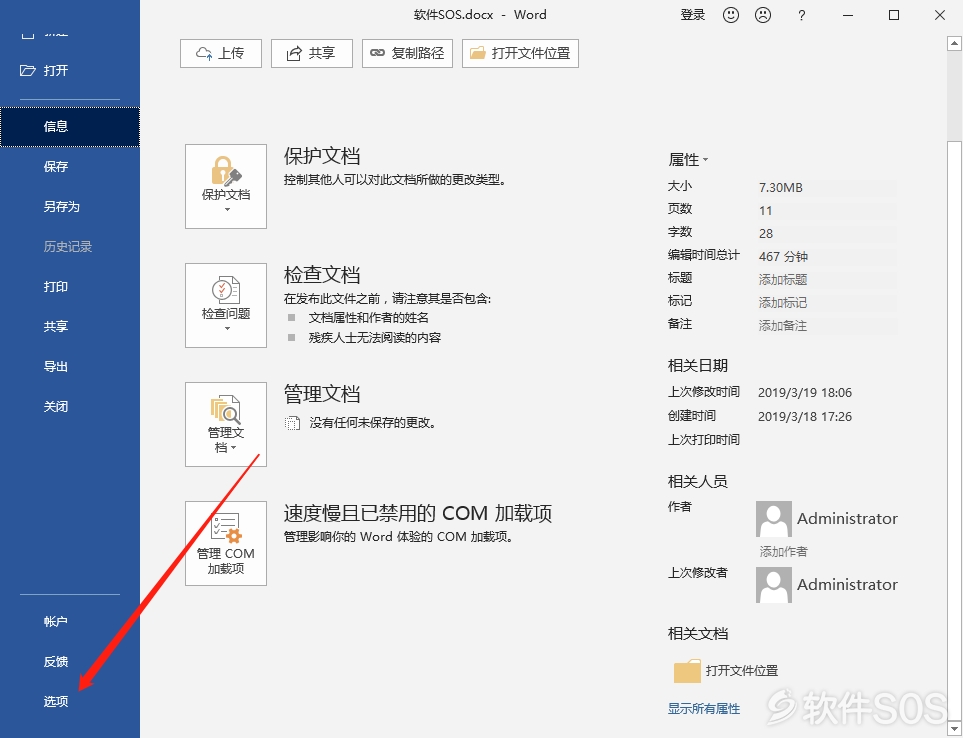963x738 pixels.
Task: Click 显示所有属性 link
Action: coord(704,709)
